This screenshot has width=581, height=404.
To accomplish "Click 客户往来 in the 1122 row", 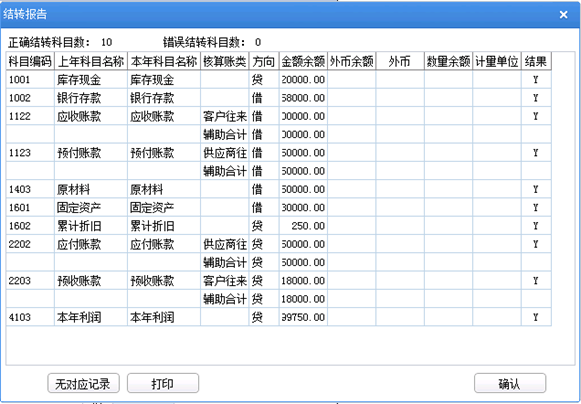I will pos(225,116).
